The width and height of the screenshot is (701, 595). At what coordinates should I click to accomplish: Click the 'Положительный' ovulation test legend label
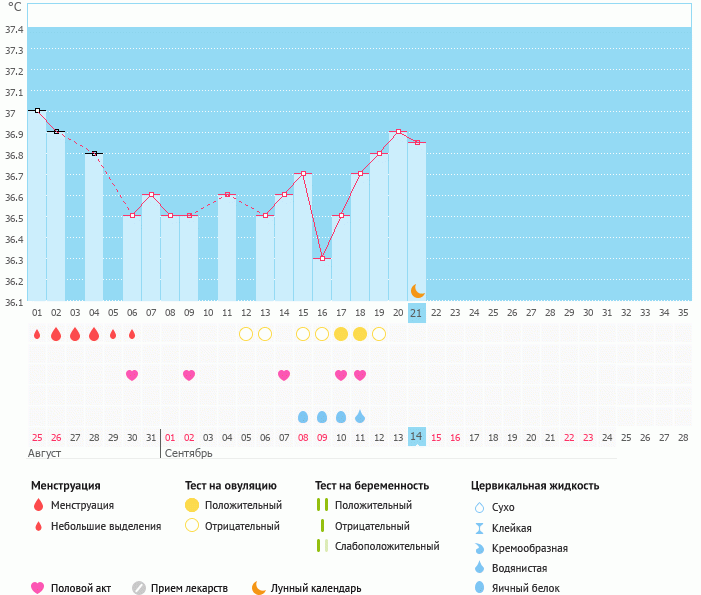243,506
